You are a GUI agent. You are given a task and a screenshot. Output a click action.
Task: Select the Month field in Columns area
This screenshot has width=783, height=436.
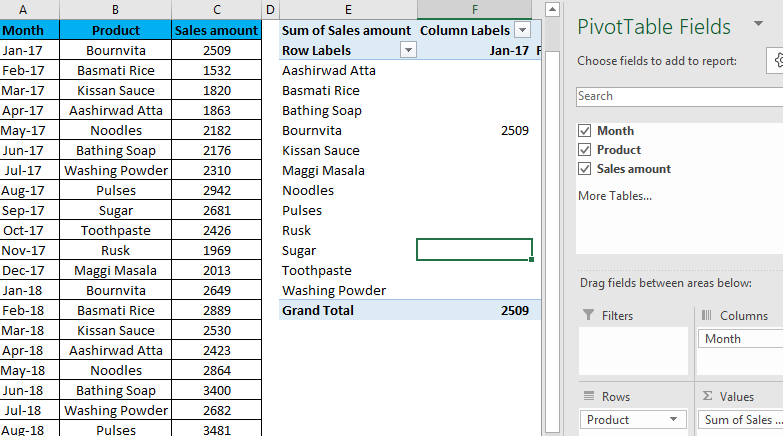coord(740,339)
